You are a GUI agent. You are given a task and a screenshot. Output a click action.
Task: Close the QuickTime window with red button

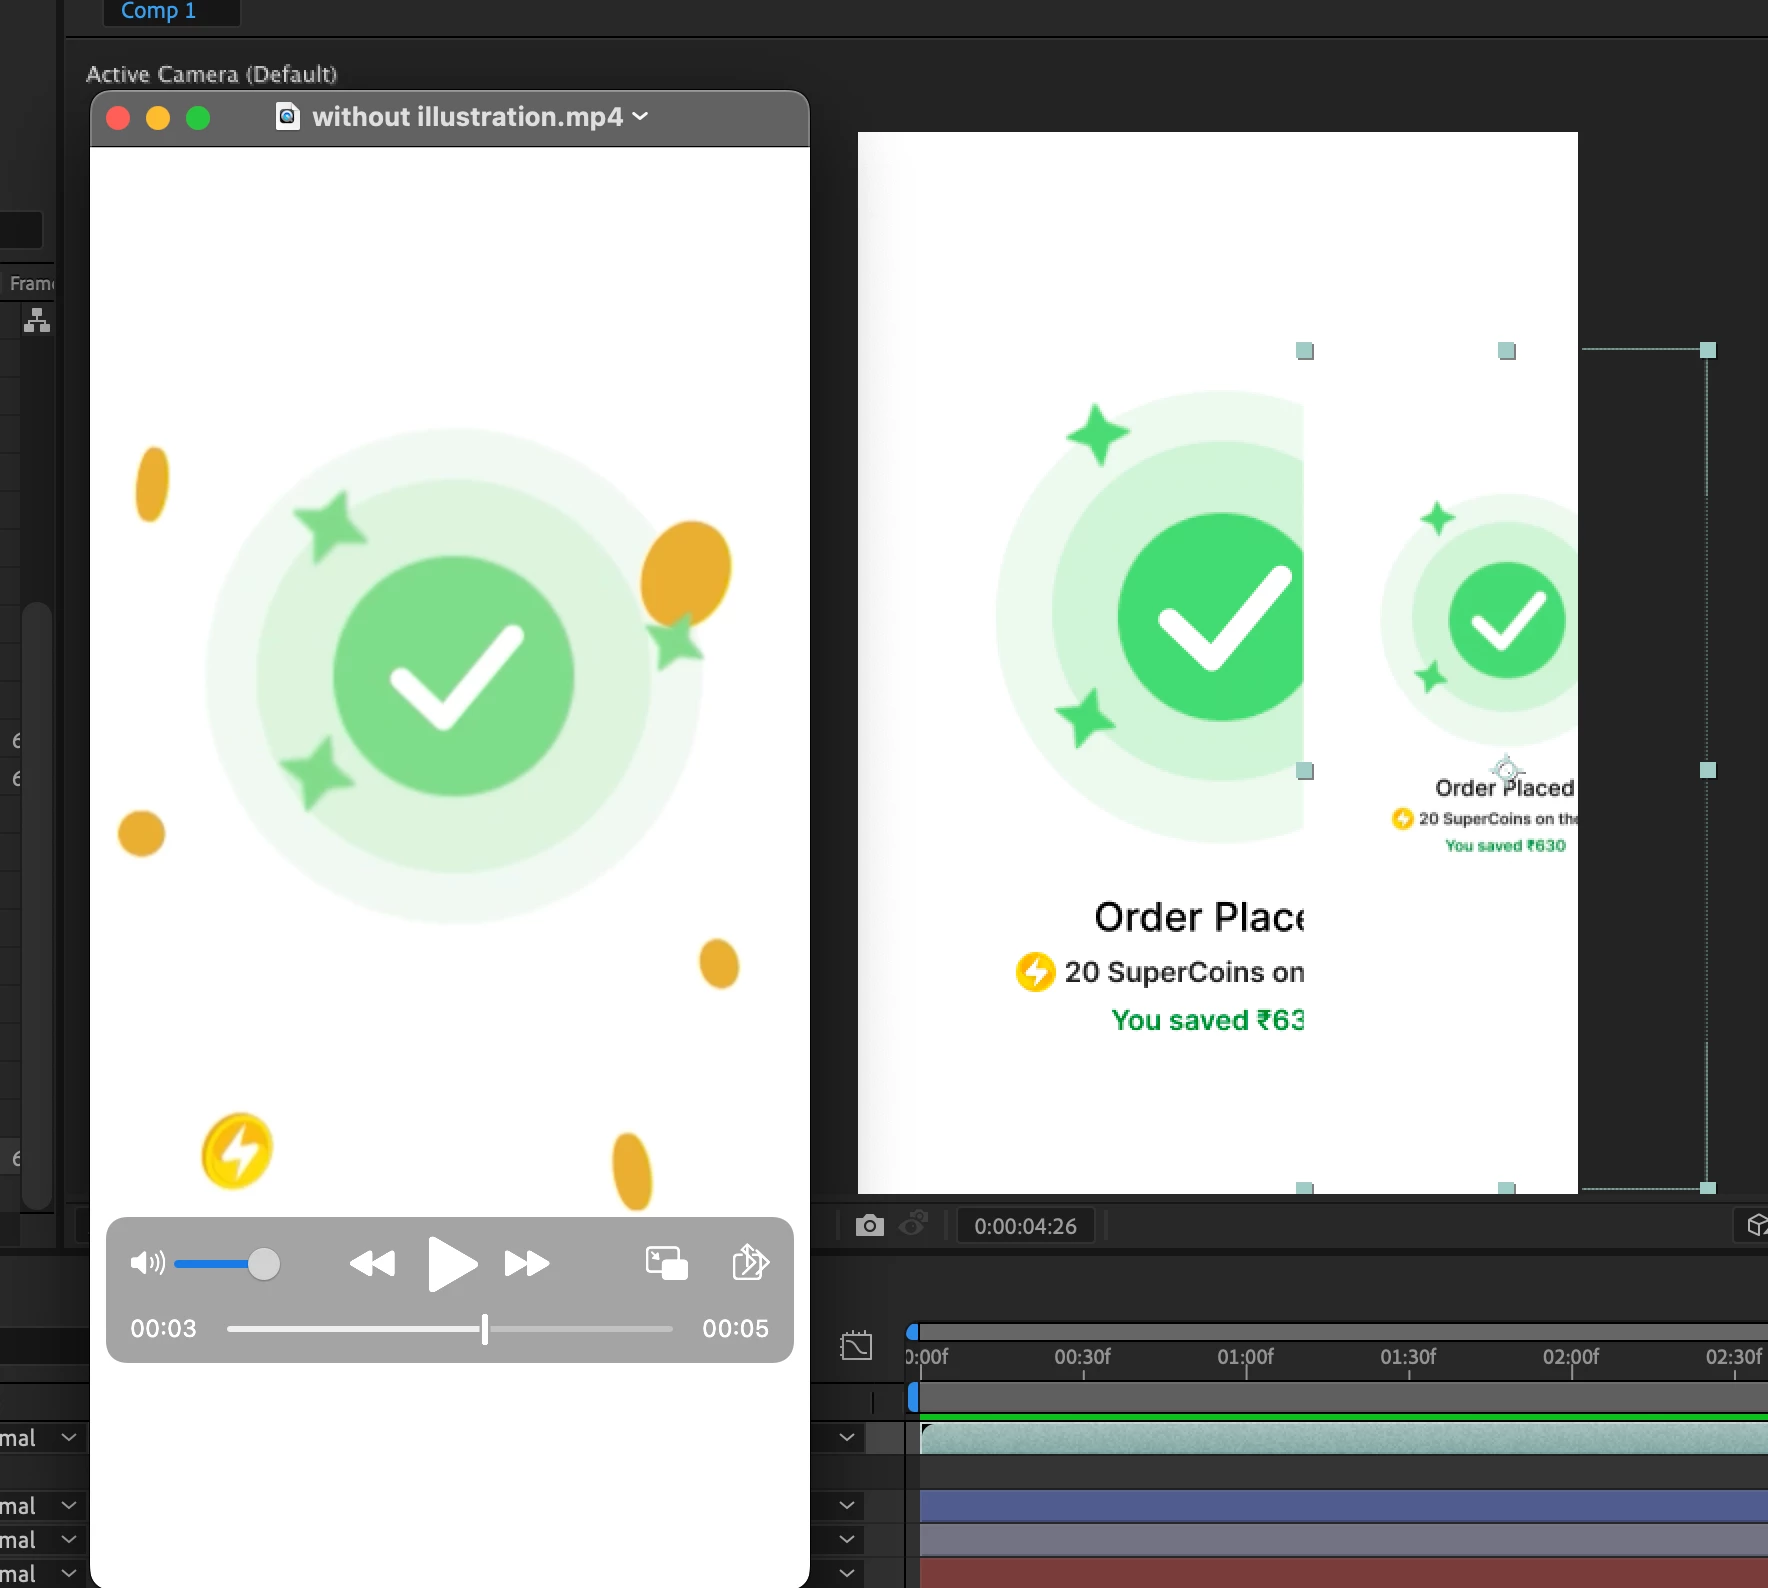click(x=118, y=118)
